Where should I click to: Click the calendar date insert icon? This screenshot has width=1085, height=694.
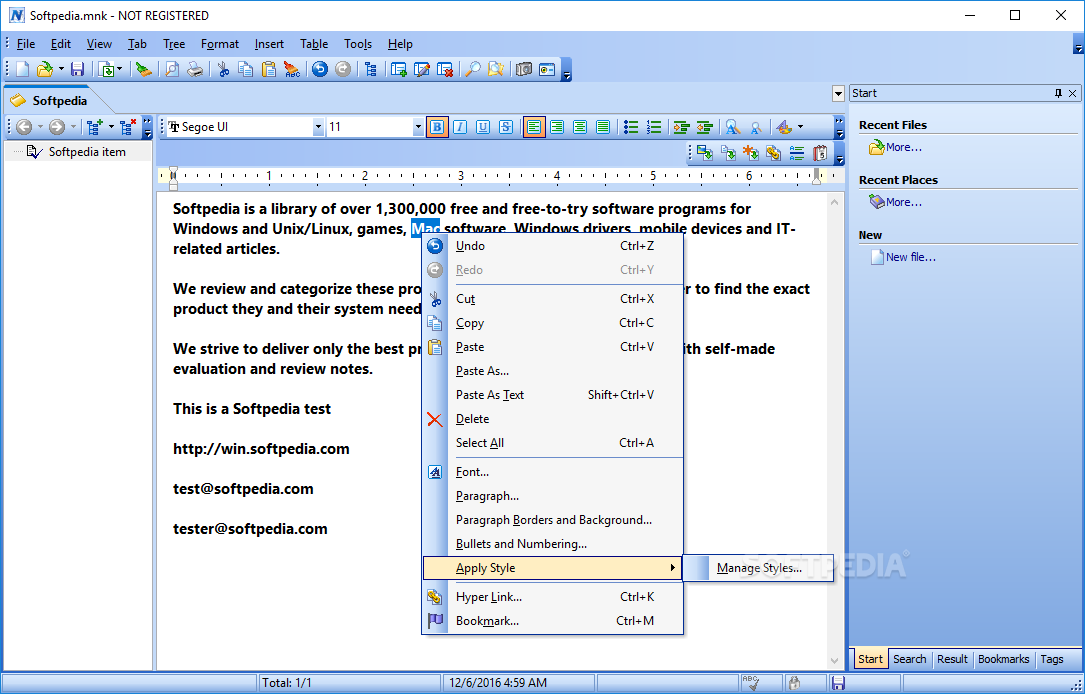820,153
